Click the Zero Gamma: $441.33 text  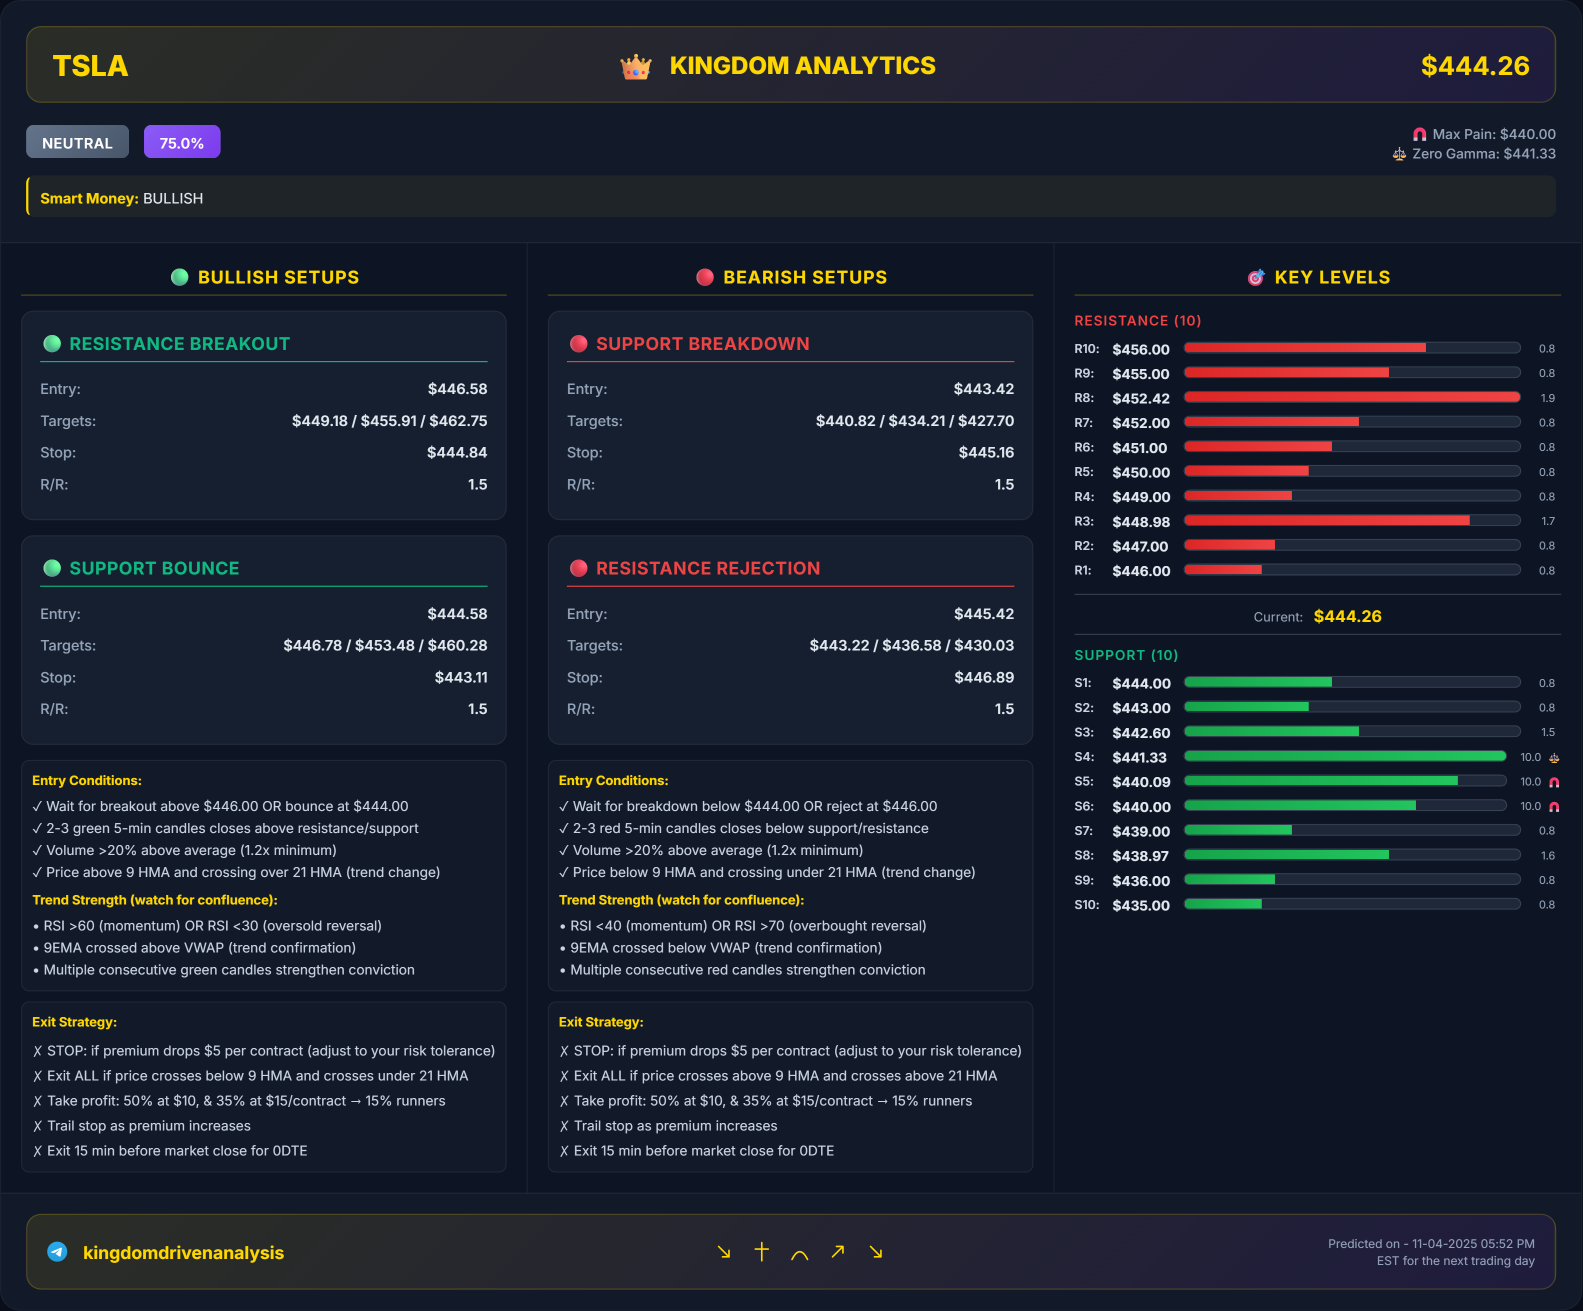[x=1484, y=154]
